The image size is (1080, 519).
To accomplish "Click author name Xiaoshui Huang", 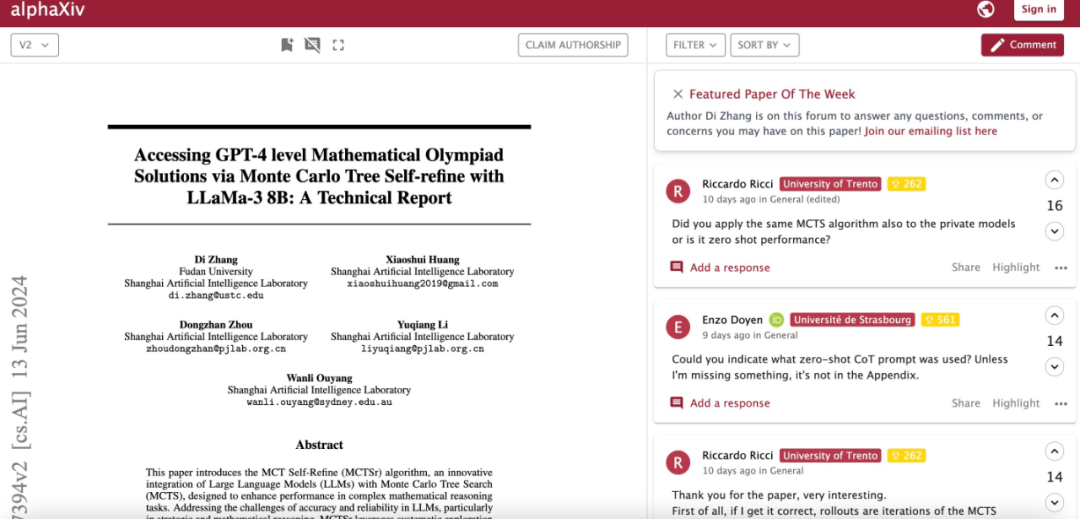I will (422, 260).
